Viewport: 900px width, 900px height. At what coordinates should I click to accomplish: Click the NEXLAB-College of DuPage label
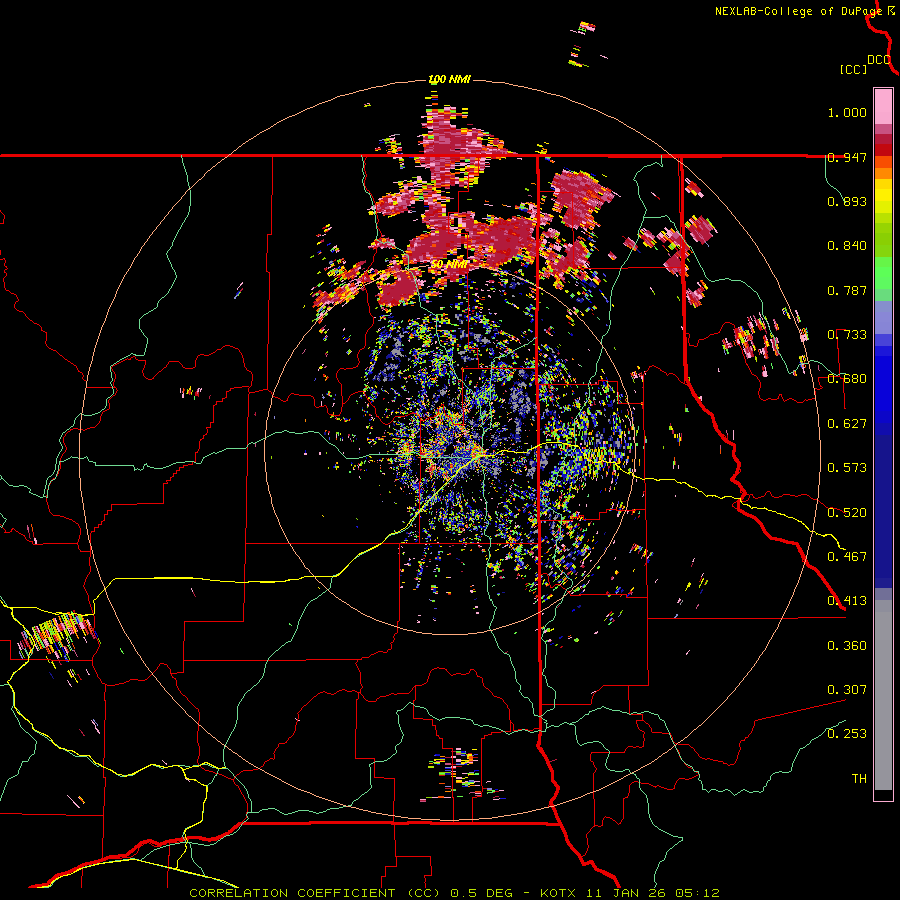coord(798,11)
